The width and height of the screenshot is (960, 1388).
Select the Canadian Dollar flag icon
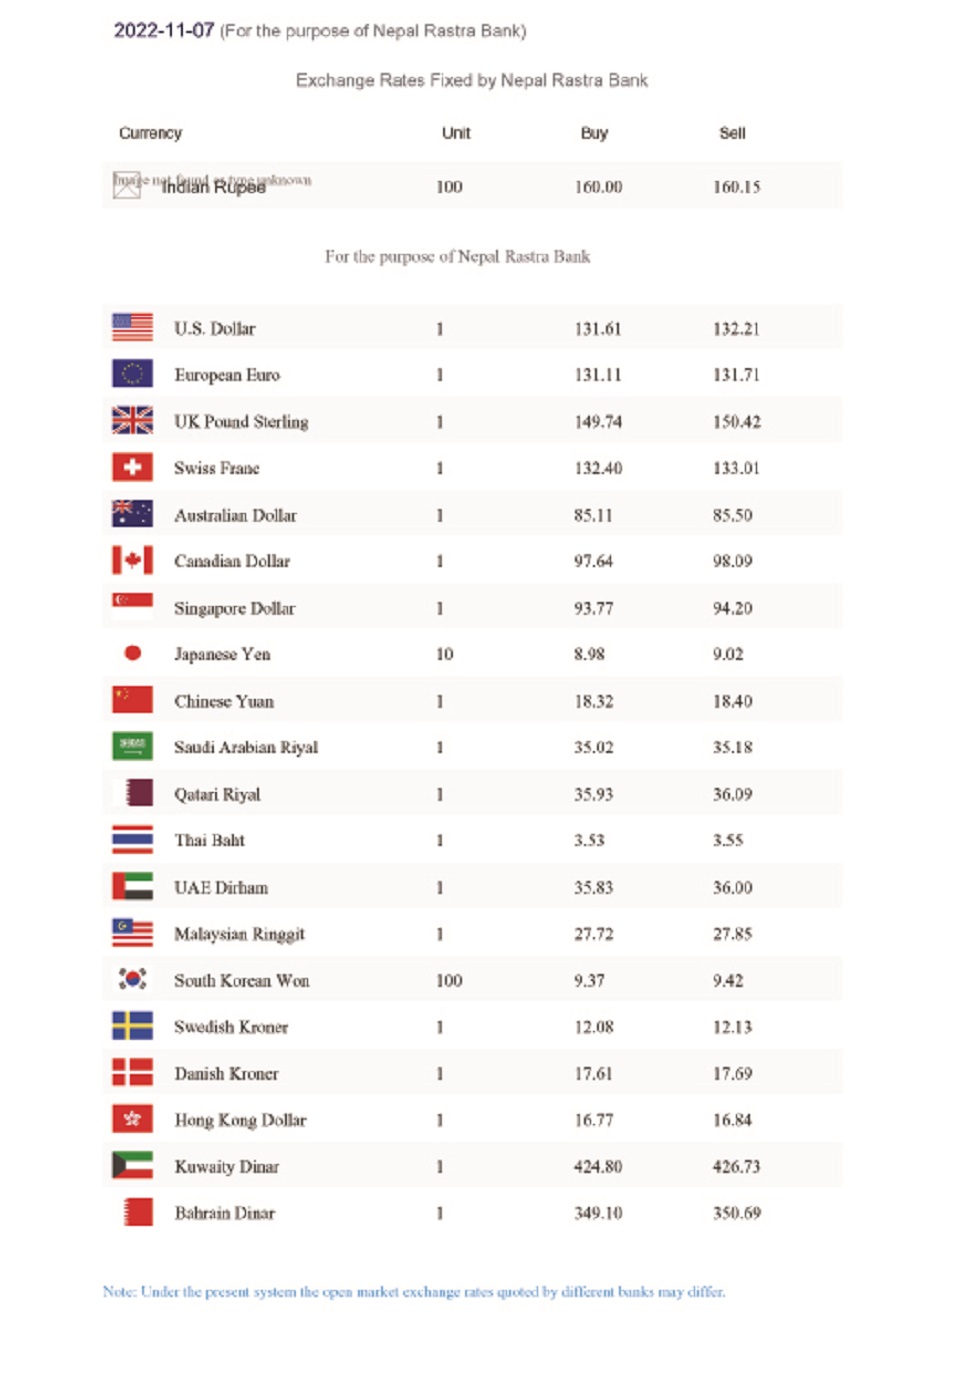(x=132, y=560)
